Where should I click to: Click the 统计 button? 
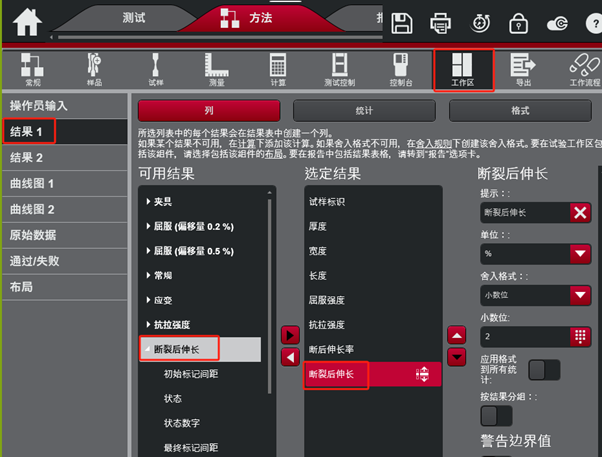point(364,108)
